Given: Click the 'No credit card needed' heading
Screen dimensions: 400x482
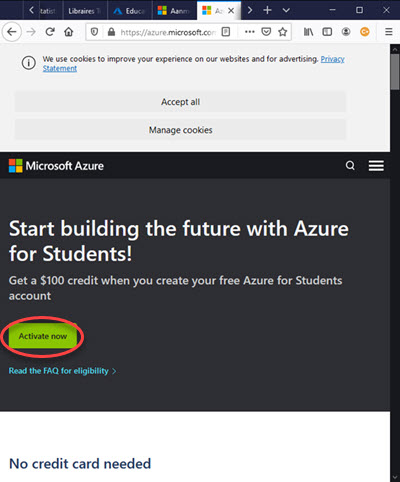Looking at the screenshot, I should pos(80,464).
